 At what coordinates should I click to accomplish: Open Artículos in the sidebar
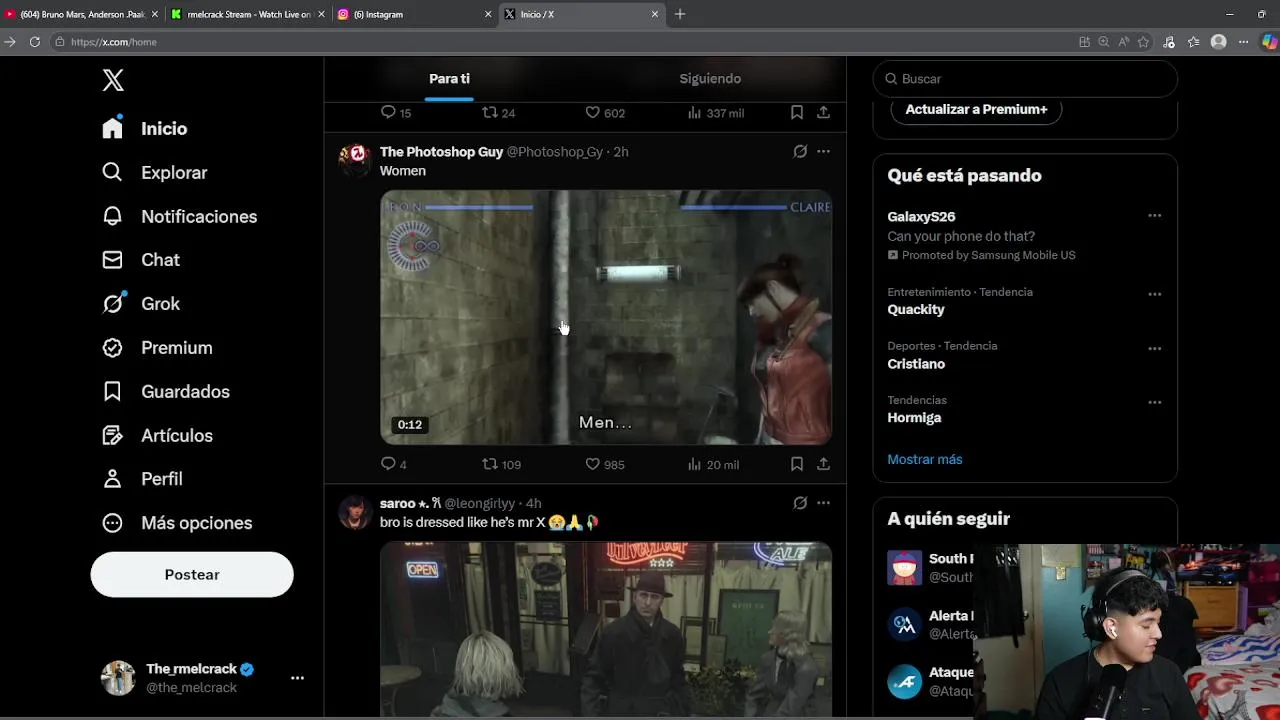158,436
